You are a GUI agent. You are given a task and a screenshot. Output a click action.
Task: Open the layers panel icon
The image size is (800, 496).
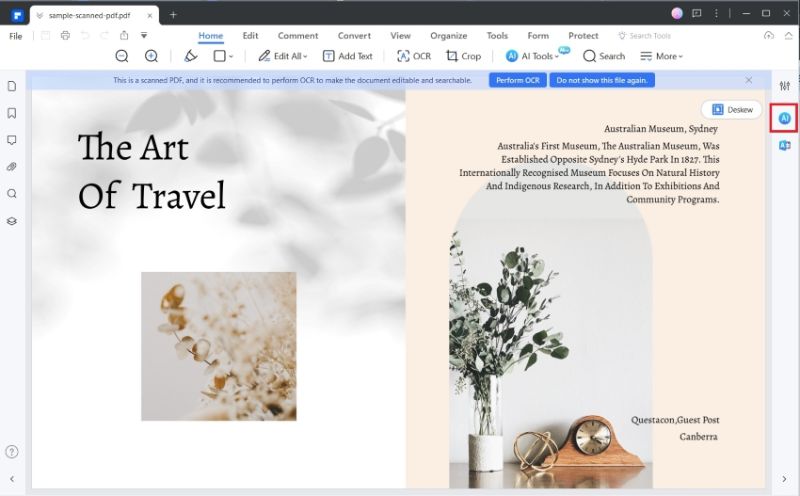click(12, 221)
